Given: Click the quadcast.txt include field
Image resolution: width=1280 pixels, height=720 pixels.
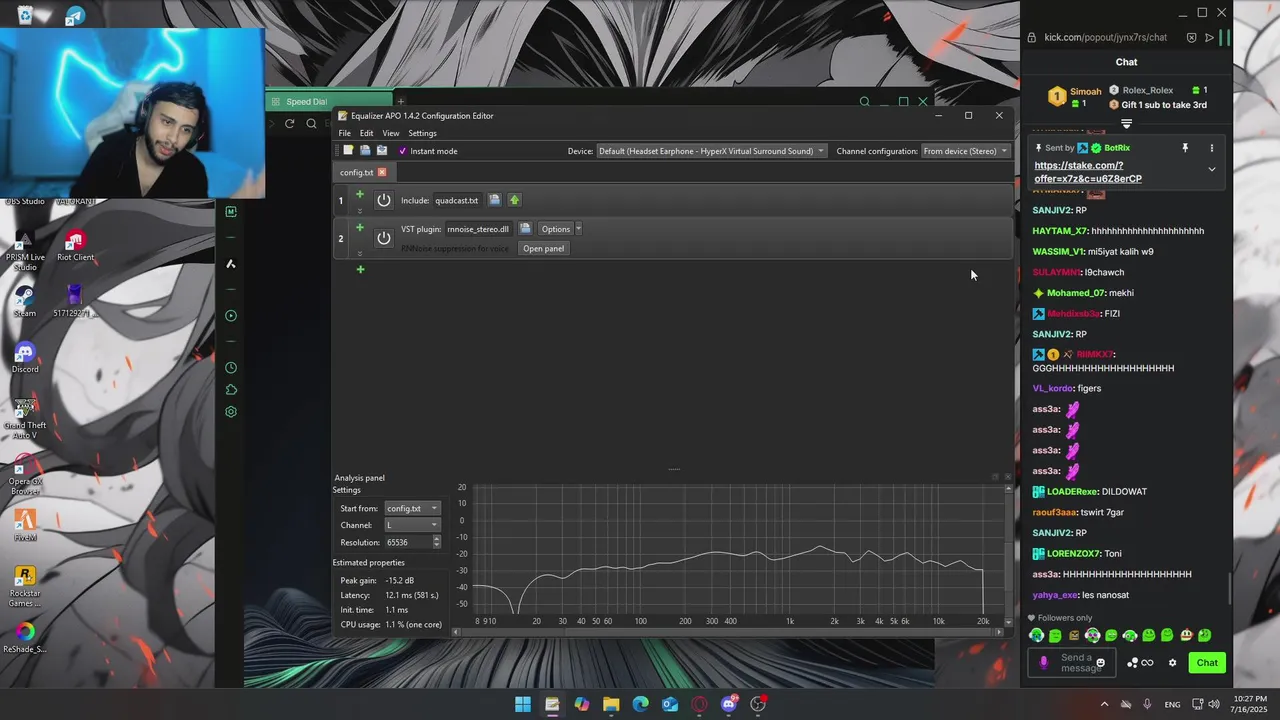Looking at the screenshot, I should (x=457, y=200).
